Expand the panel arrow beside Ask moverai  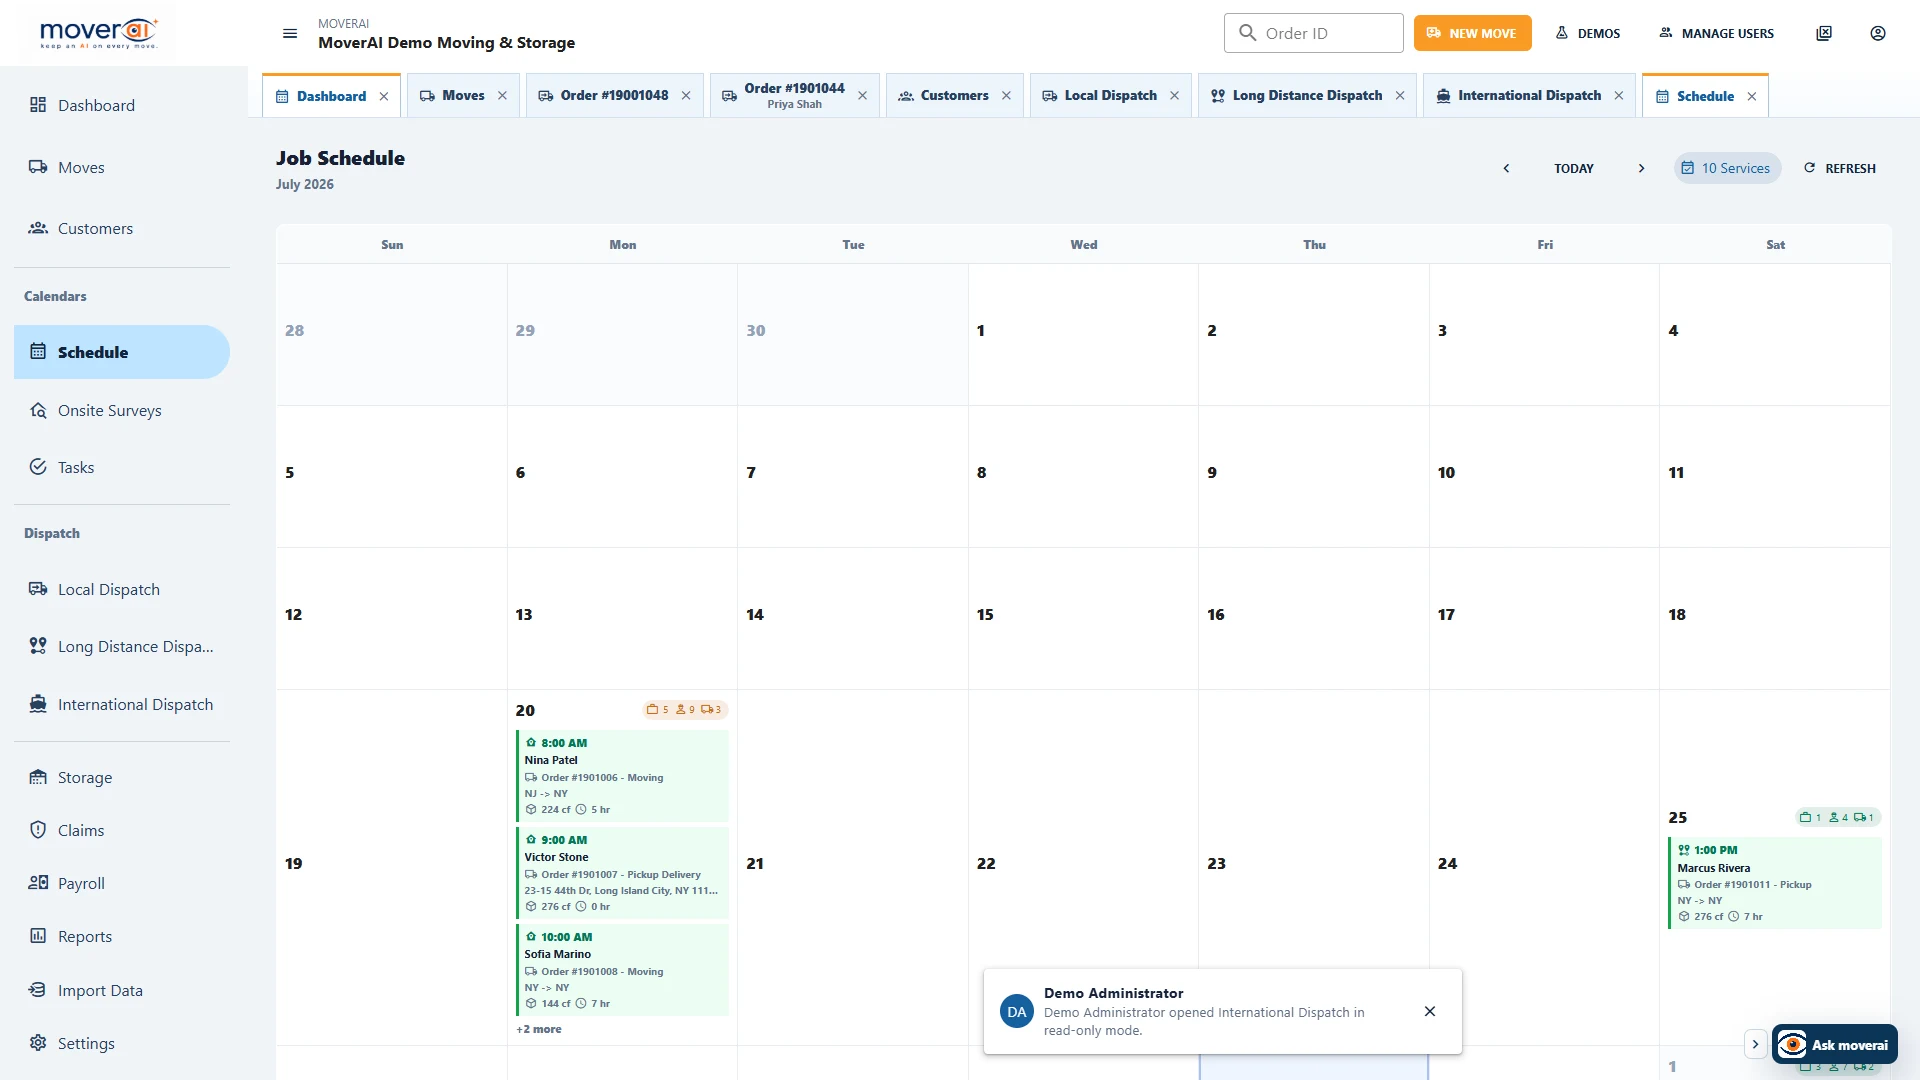click(x=1755, y=1044)
